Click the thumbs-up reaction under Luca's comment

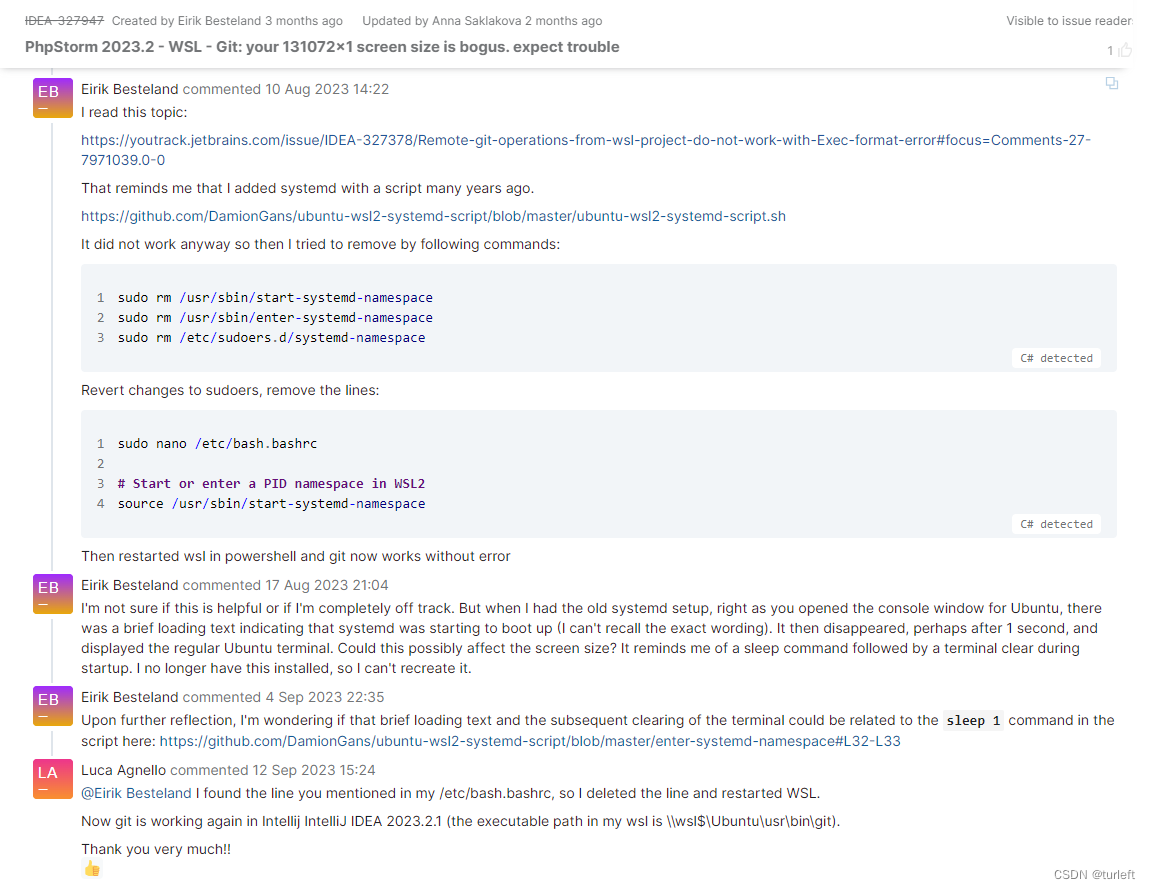[x=92, y=869]
